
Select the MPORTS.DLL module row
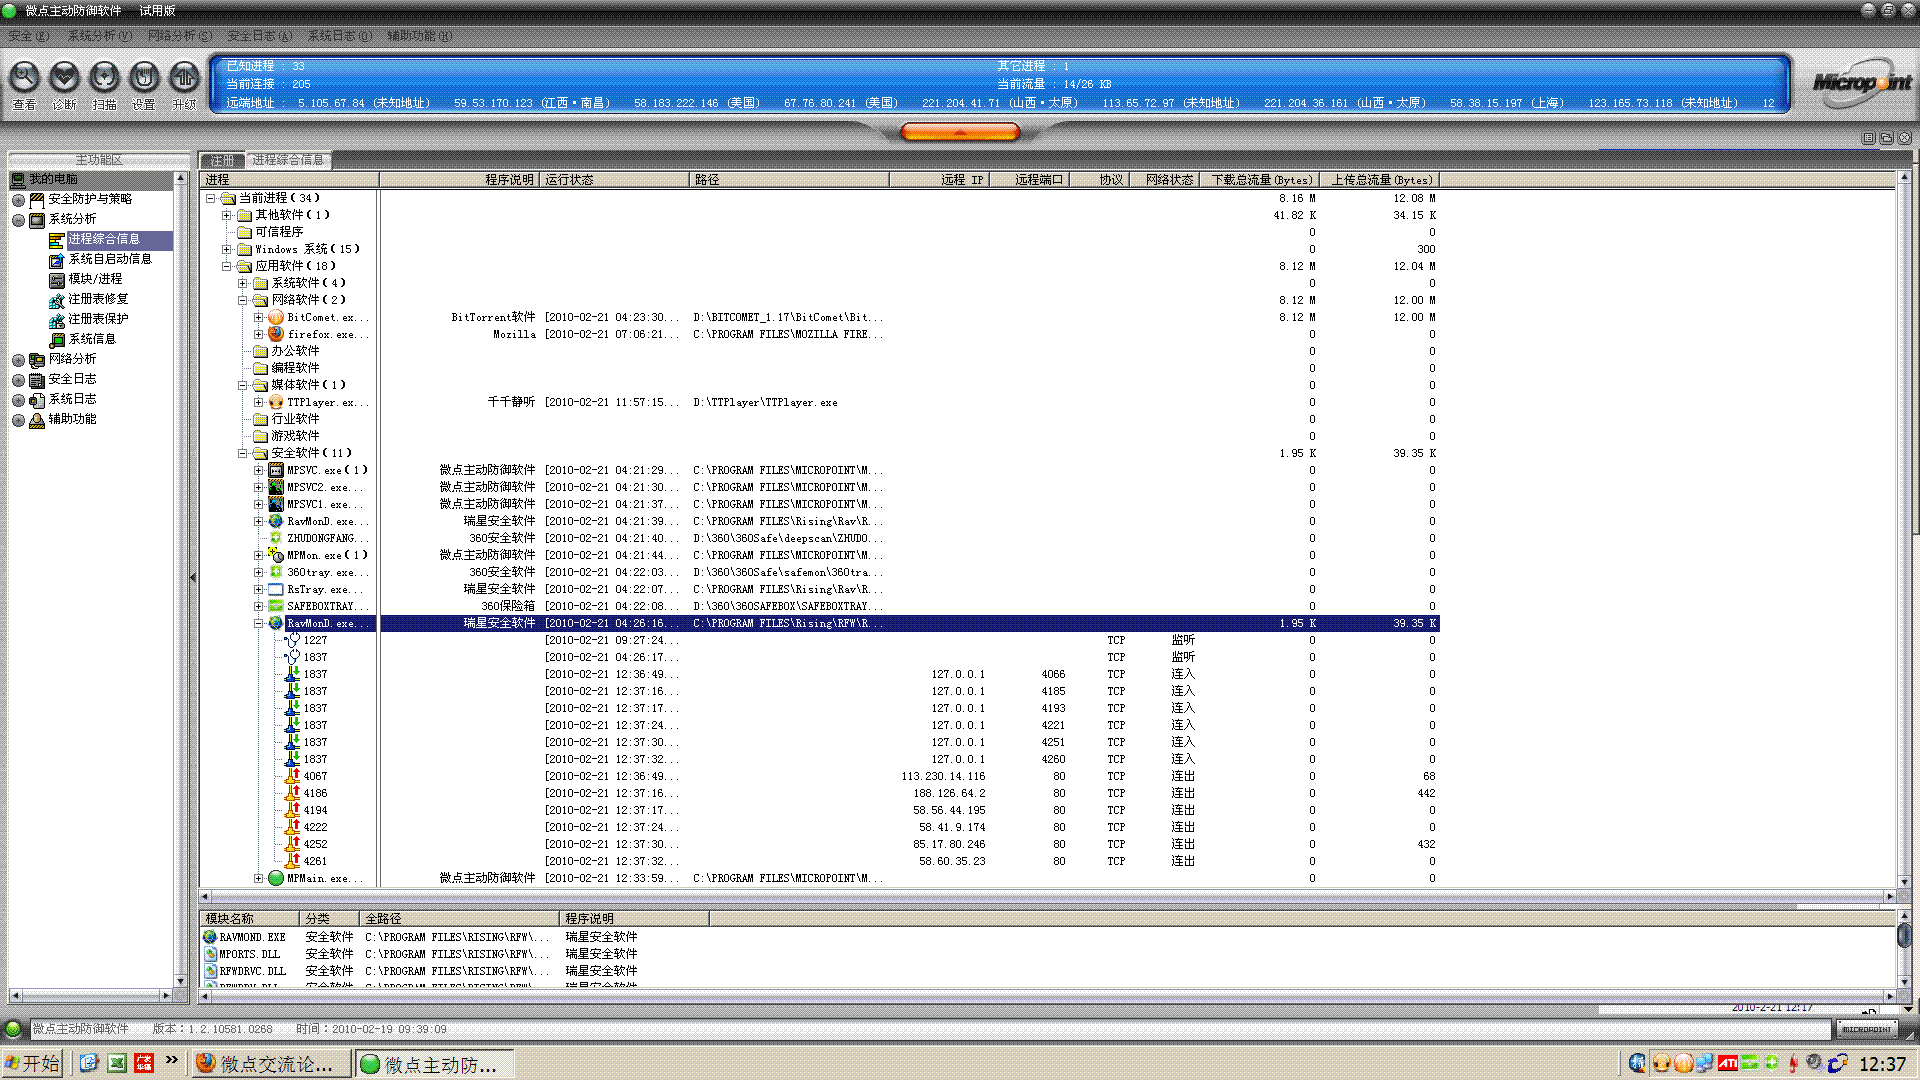click(420, 954)
